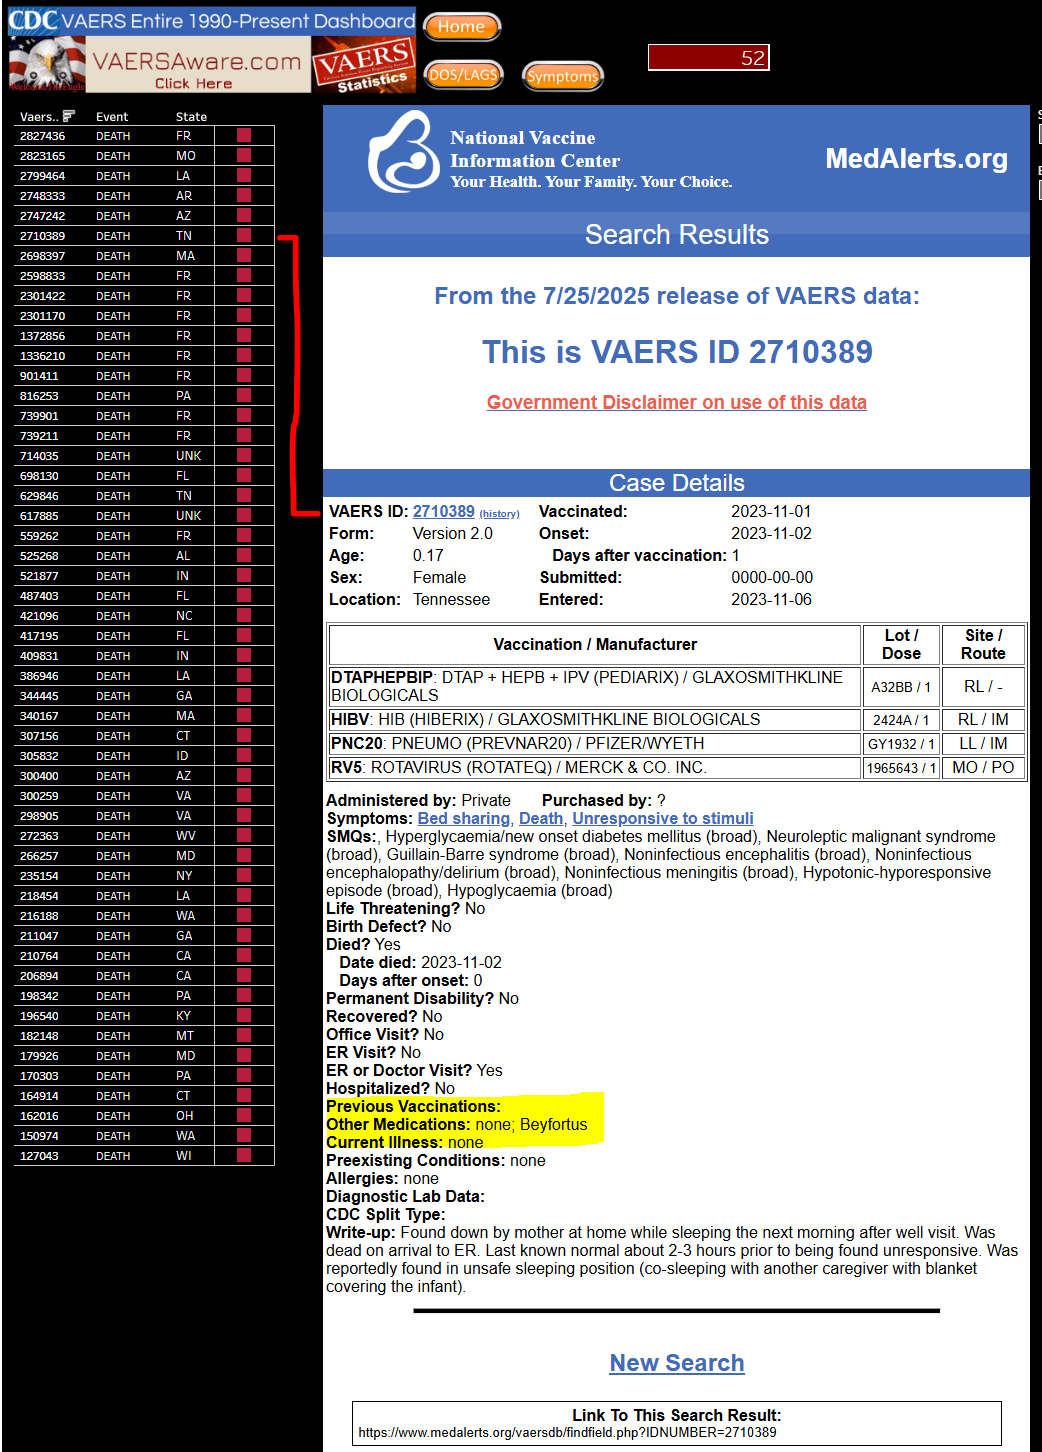Viewport: 1042px width, 1452px height.
Task: Click the CDC logo in the dashboard header
Action: point(33,20)
